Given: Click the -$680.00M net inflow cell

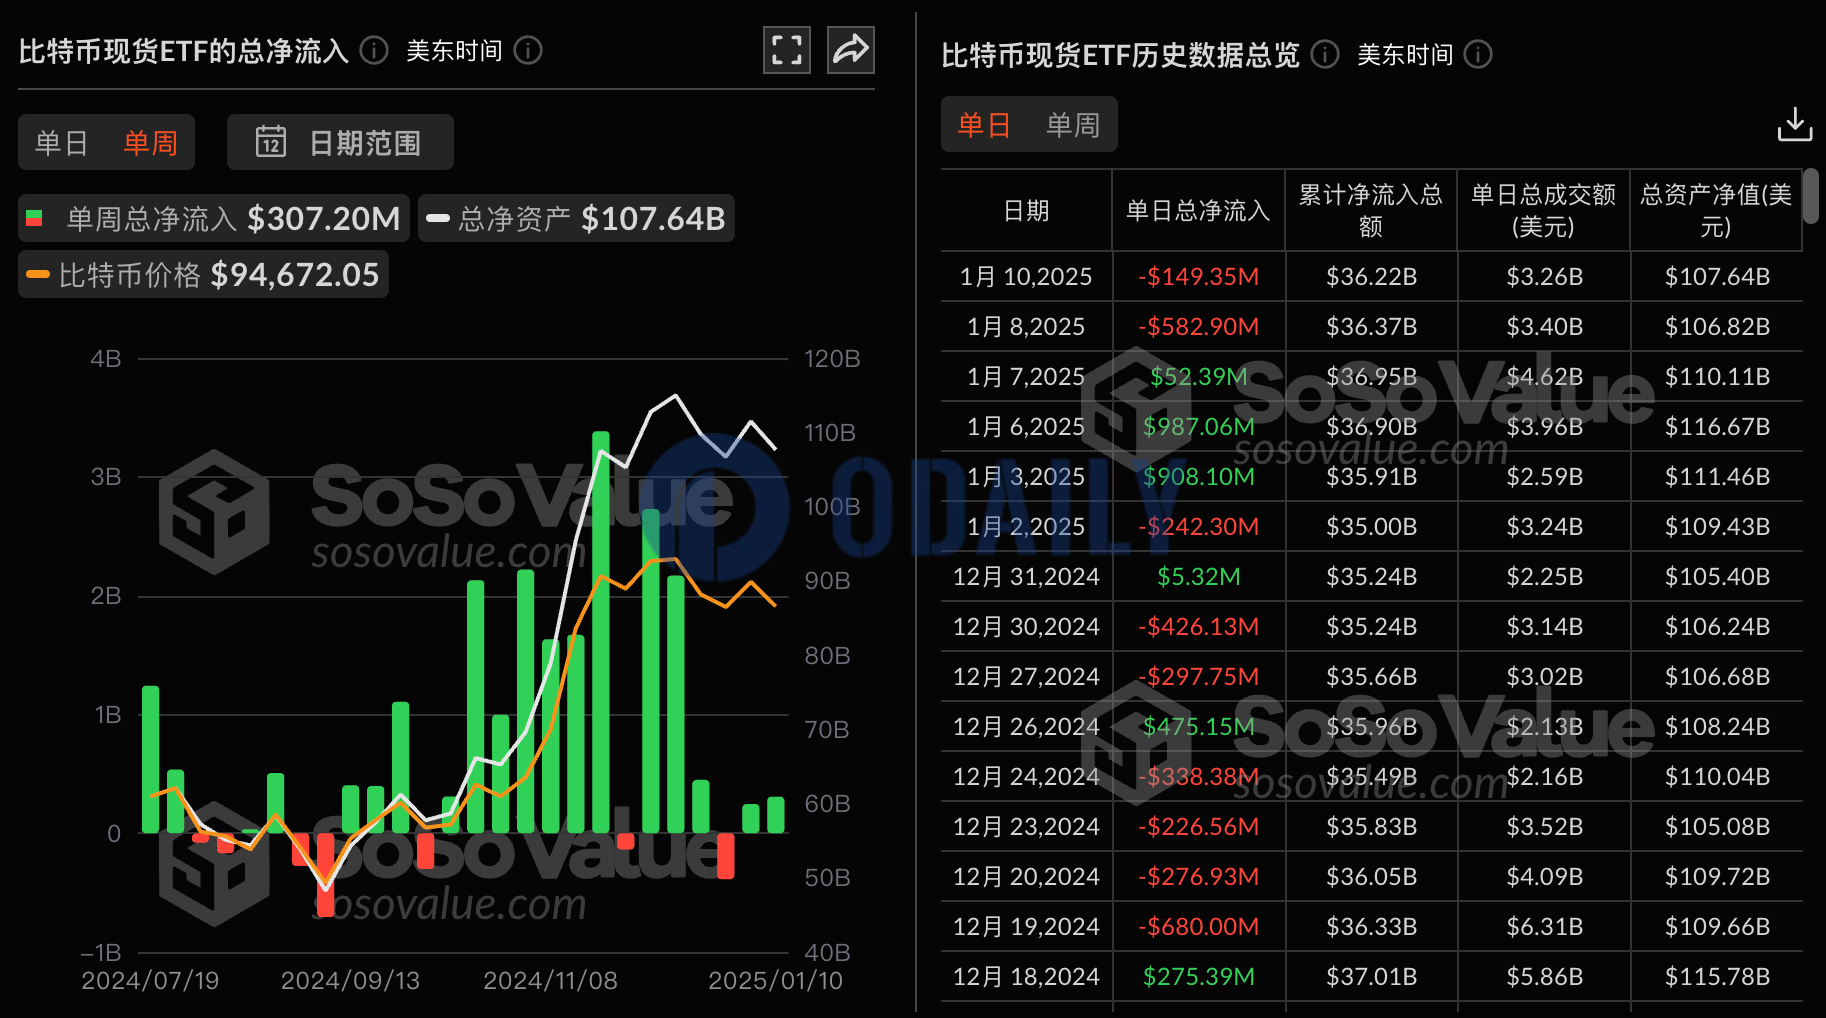Looking at the screenshot, I should [1198, 926].
